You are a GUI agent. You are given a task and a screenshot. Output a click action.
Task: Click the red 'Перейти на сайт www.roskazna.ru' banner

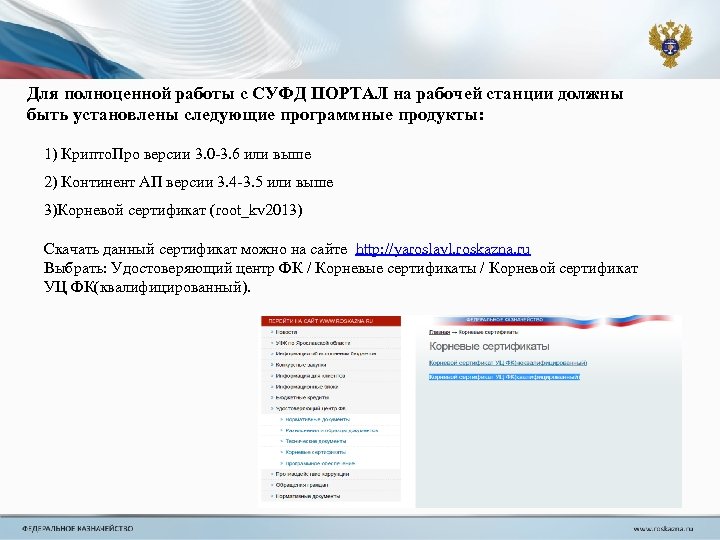(331, 321)
